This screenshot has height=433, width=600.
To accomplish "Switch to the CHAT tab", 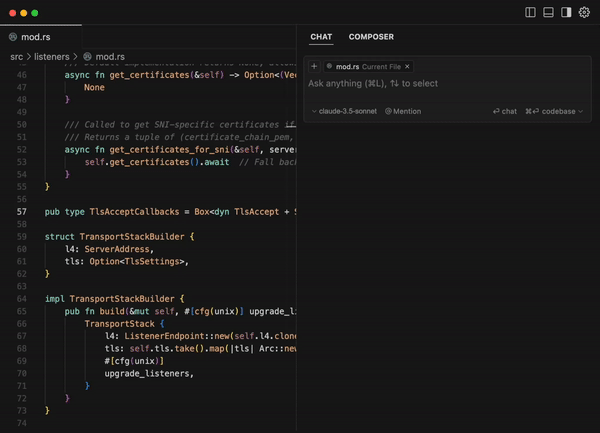I will [x=321, y=37].
